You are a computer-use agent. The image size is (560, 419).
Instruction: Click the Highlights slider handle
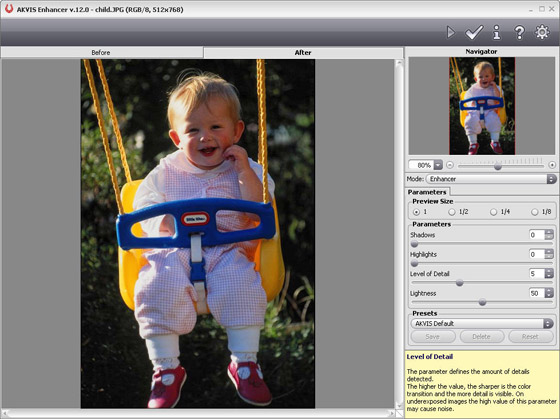tap(414, 263)
